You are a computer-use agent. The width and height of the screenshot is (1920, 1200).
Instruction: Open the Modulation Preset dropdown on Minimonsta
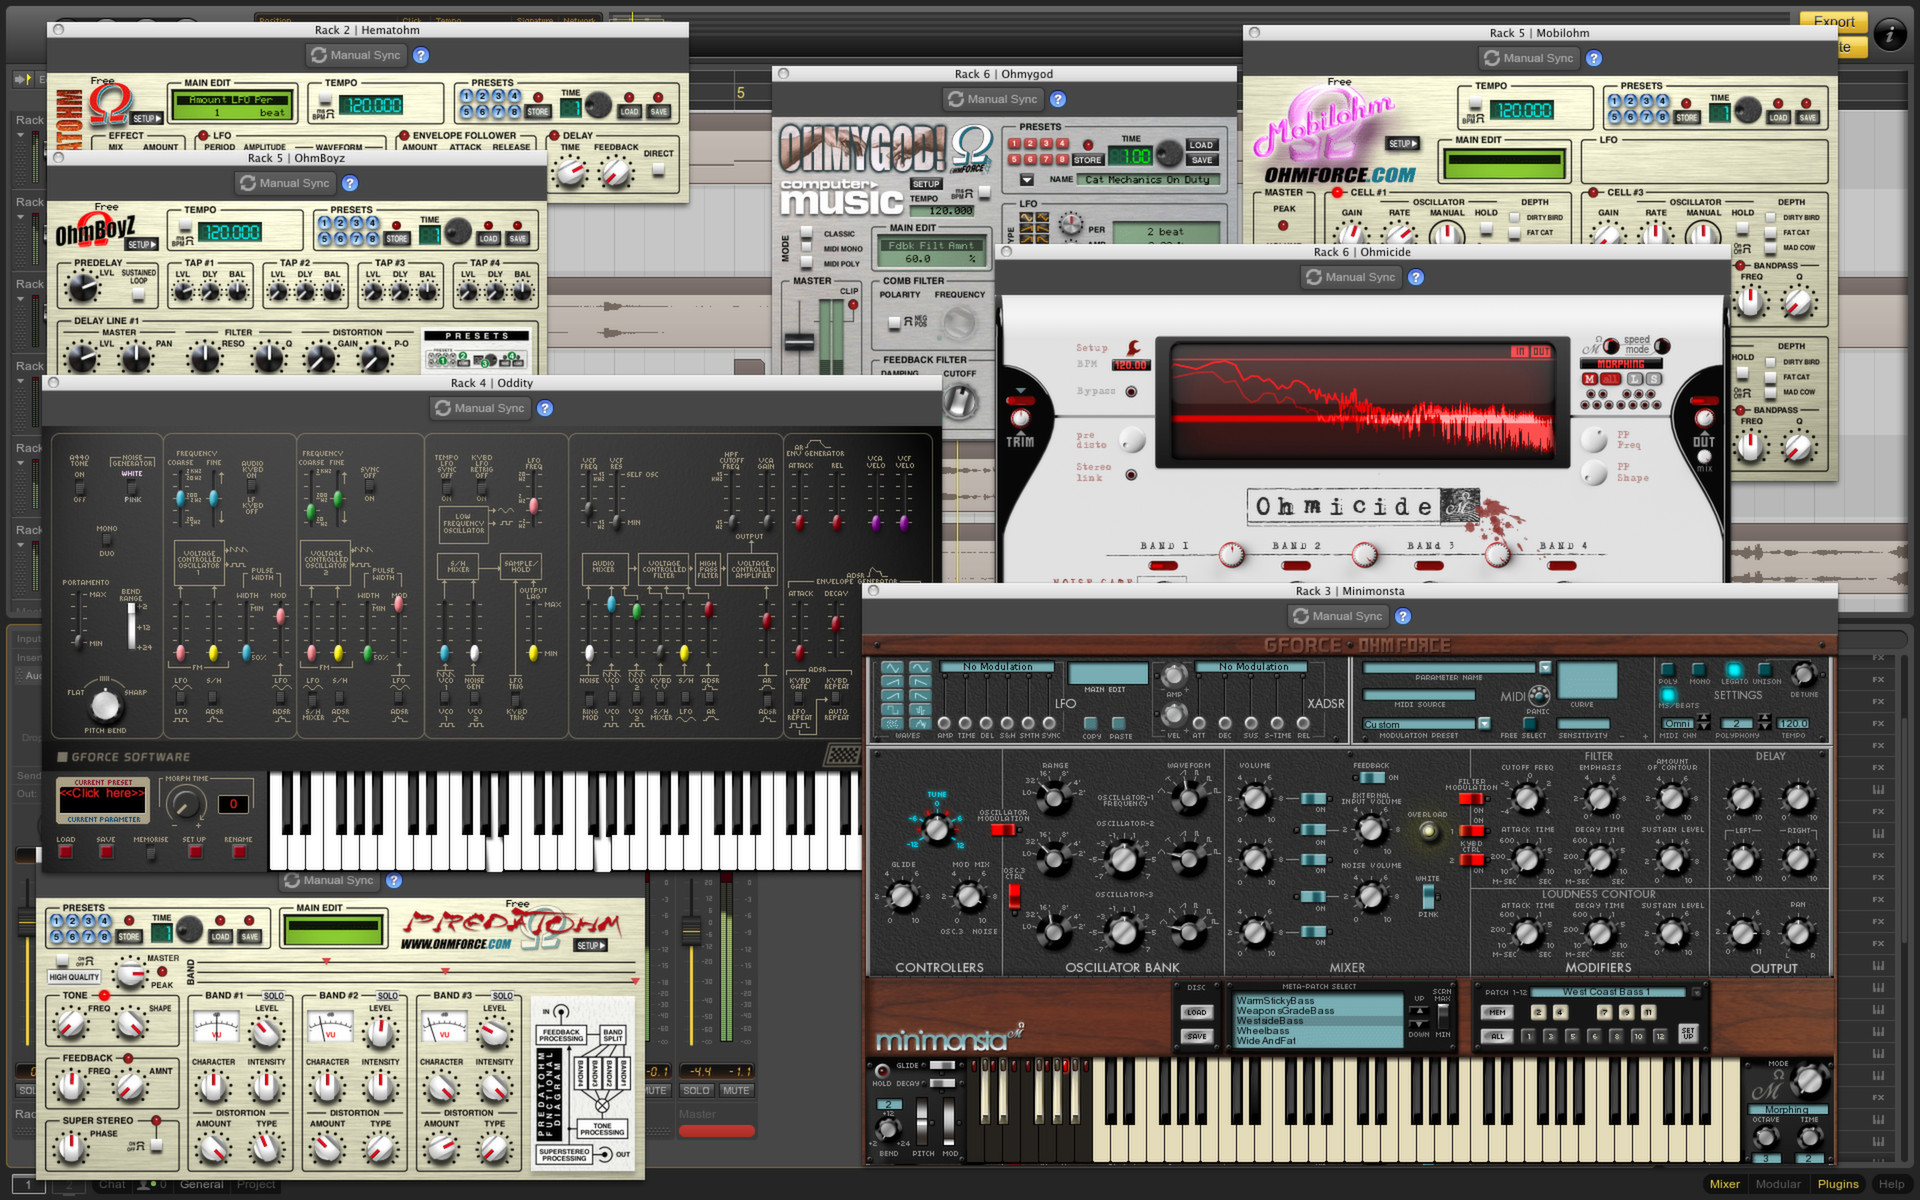click(x=1484, y=725)
